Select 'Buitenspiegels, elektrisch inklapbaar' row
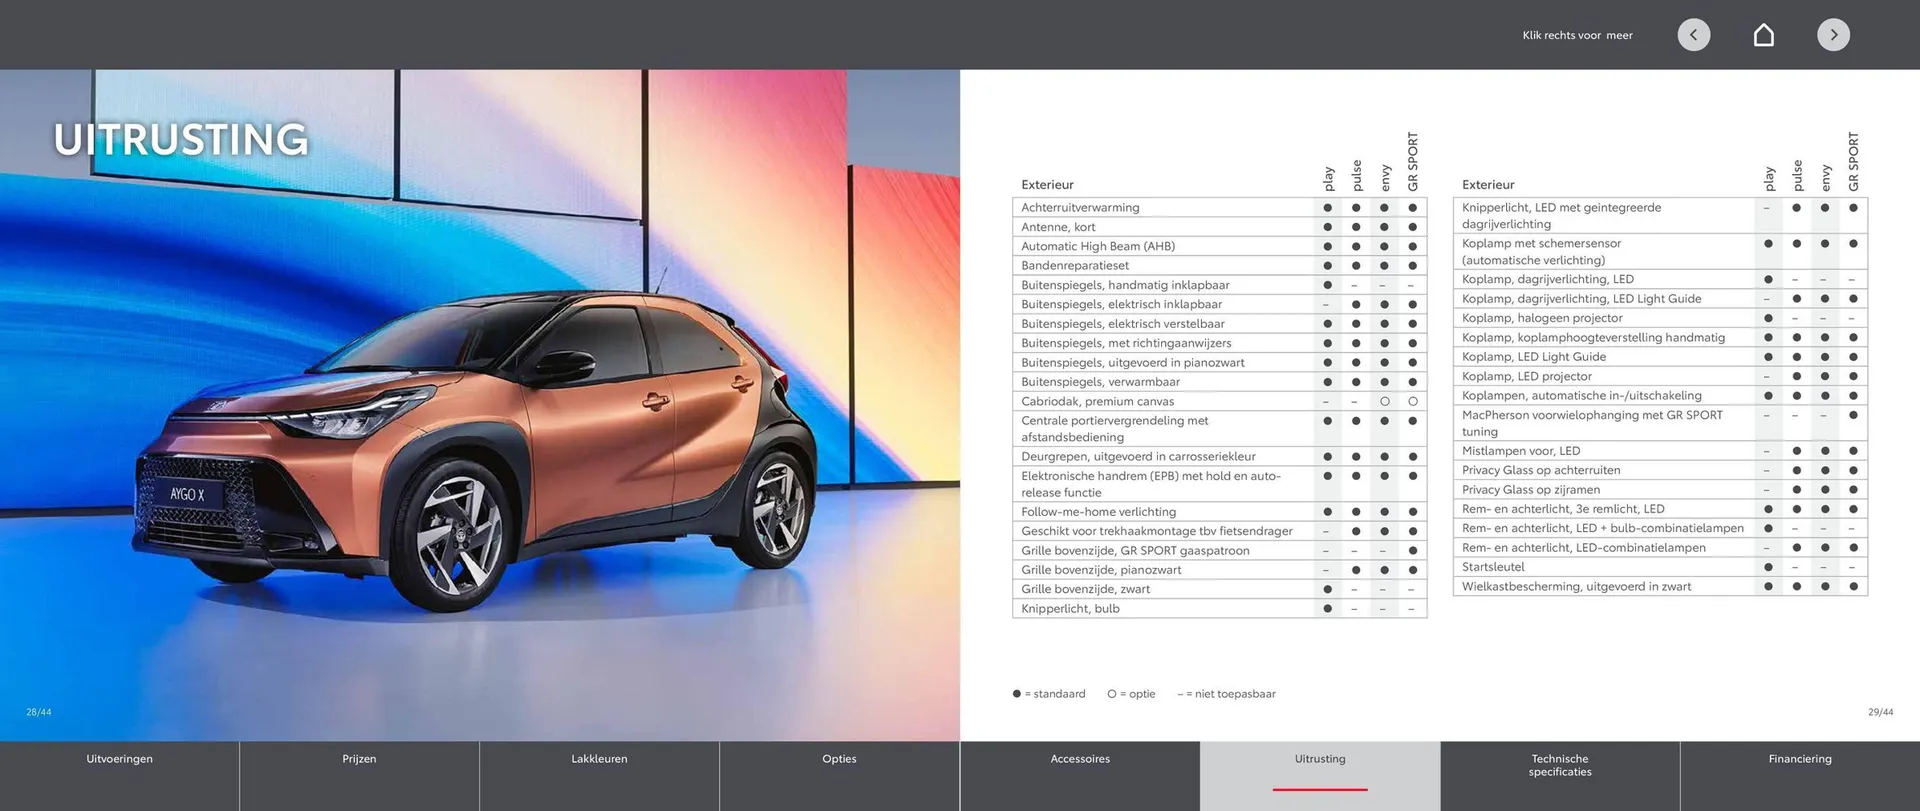The height and width of the screenshot is (811, 1920). pyautogui.click(x=1220, y=304)
